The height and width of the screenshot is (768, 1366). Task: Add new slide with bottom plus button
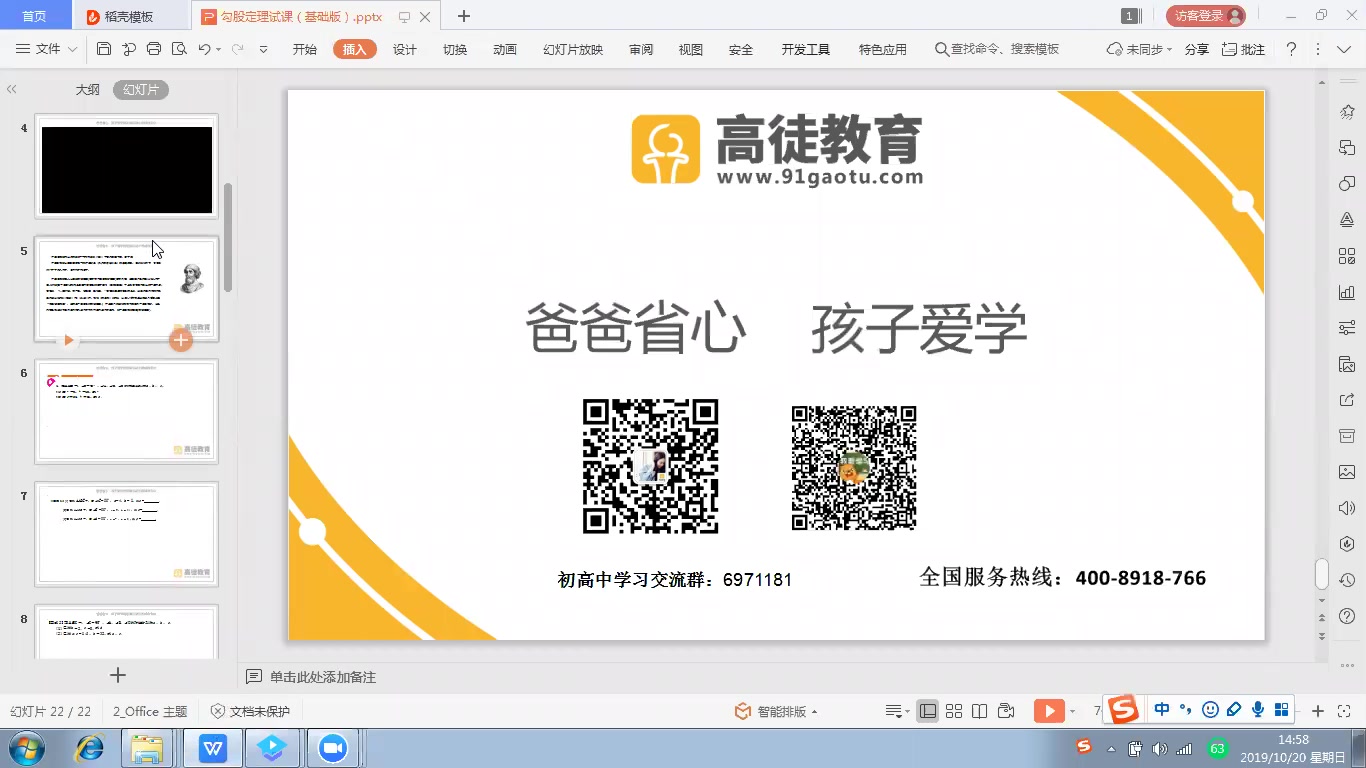click(x=118, y=675)
